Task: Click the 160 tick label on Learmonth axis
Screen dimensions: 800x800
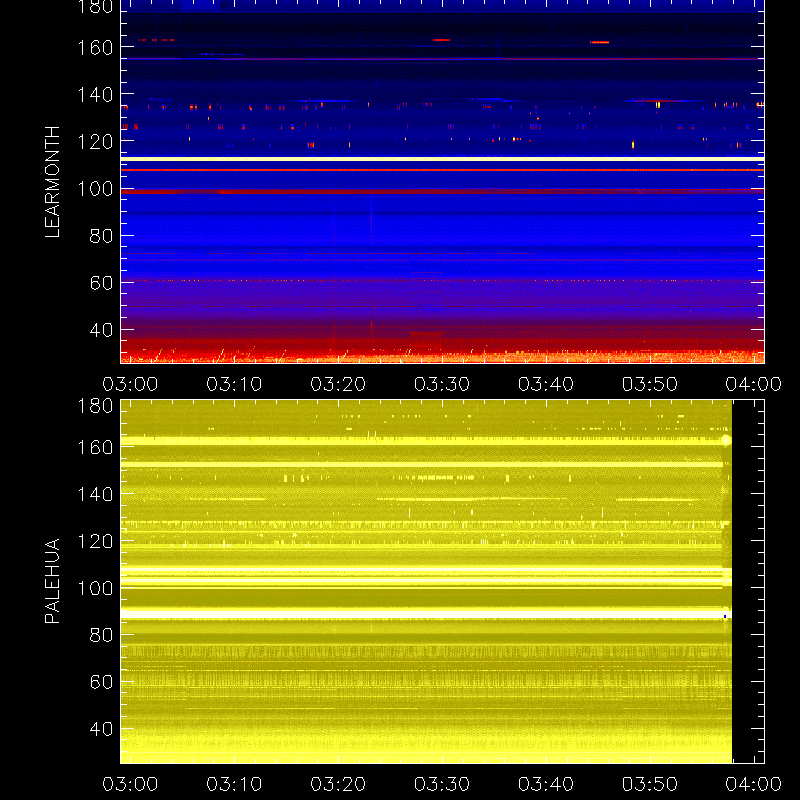Action: coord(95,48)
